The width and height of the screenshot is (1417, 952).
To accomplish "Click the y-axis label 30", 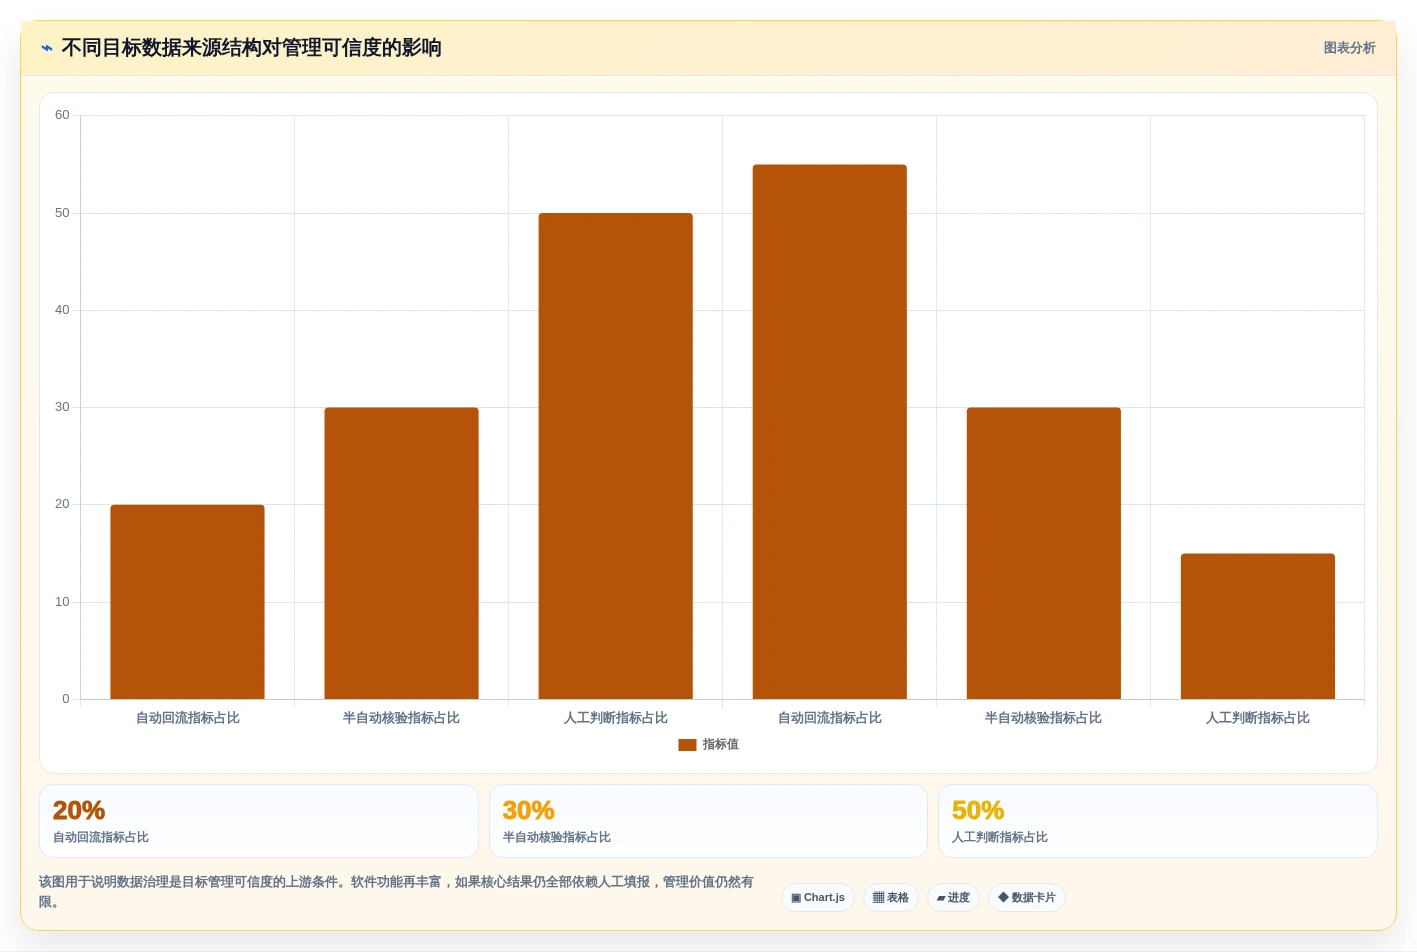I will (62, 407).
